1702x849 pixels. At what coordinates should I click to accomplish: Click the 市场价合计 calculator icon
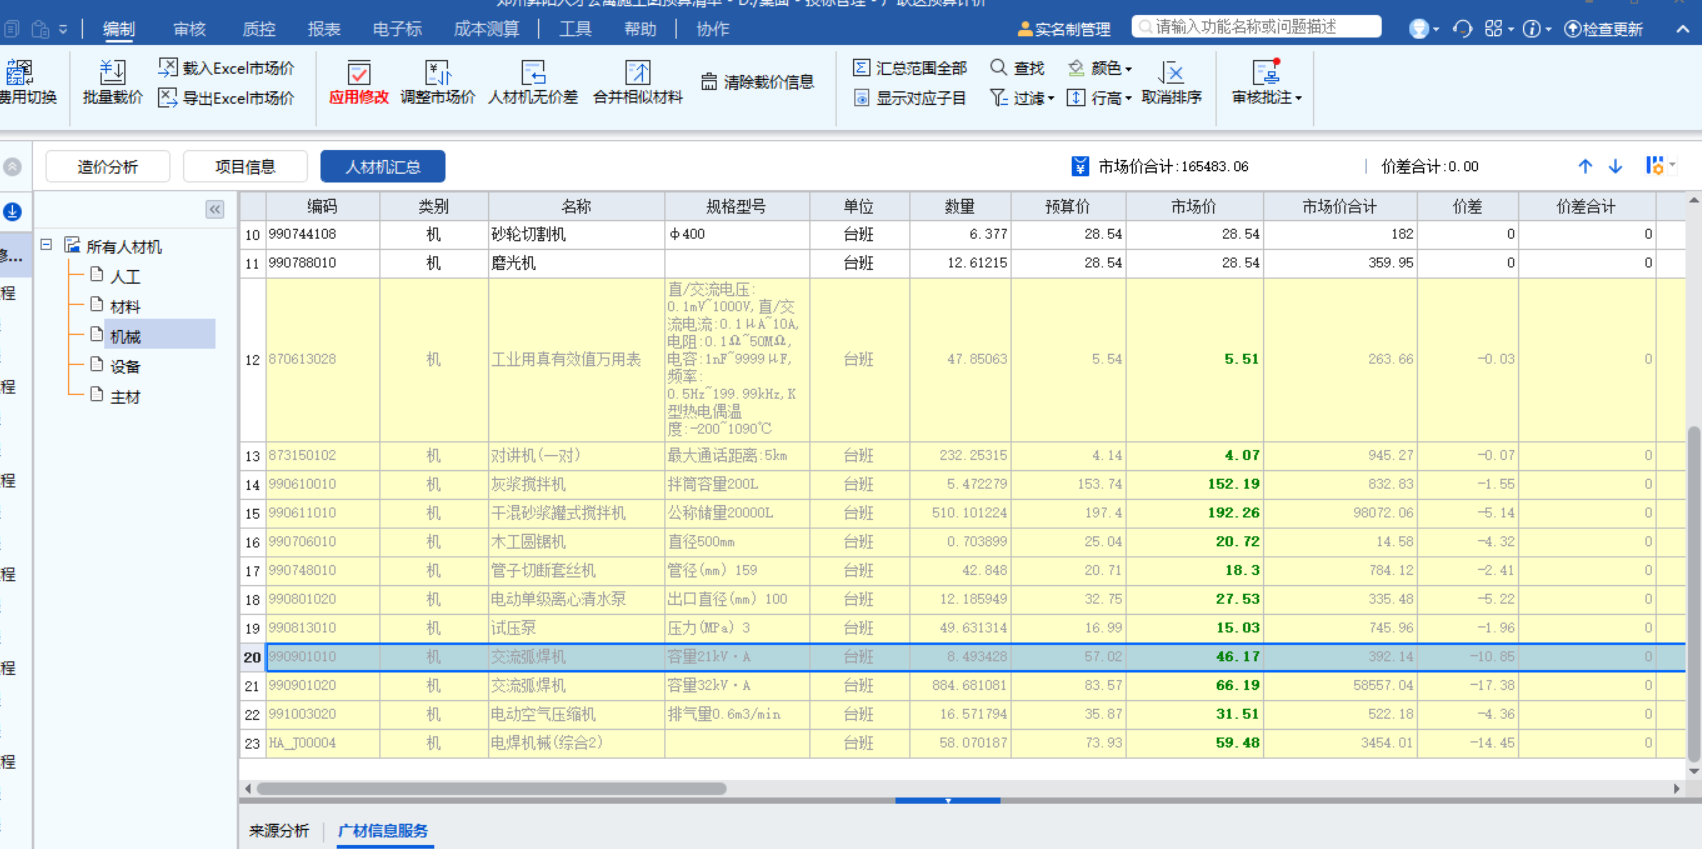click(x=1080, y=166)
